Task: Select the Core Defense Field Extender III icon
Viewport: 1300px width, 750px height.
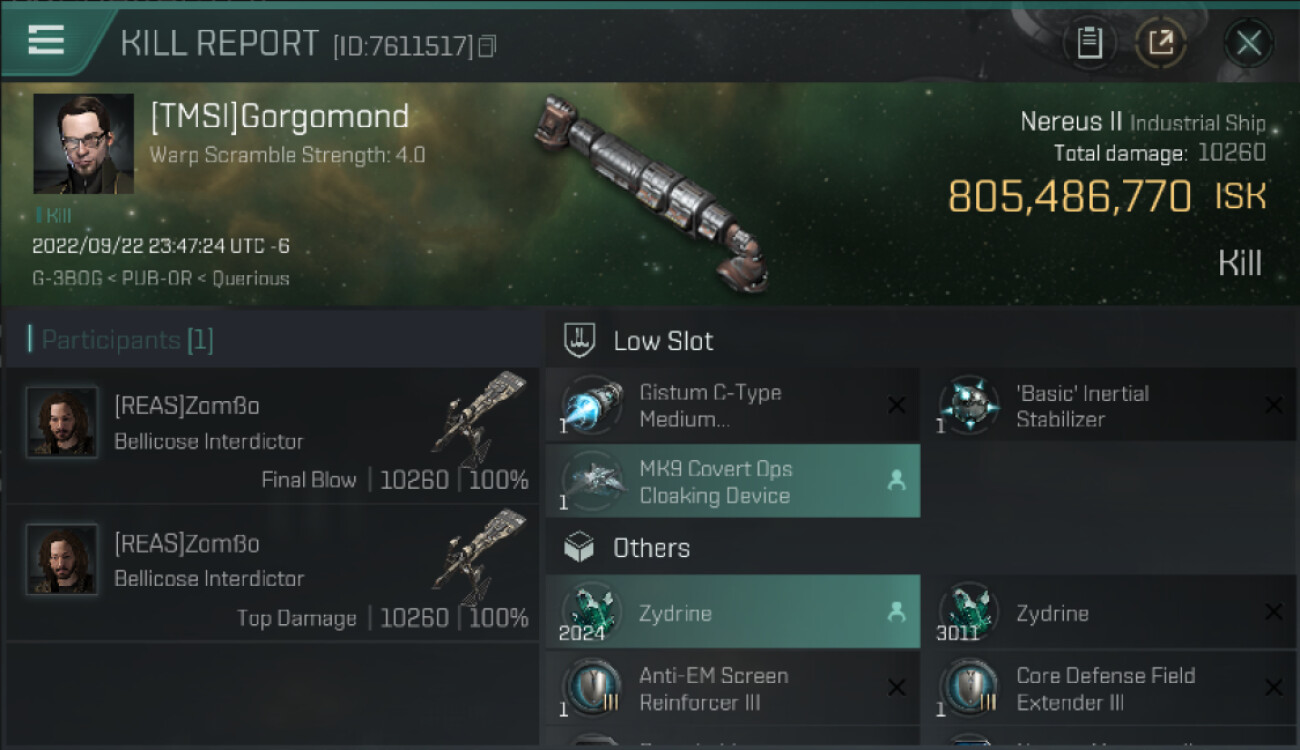Action: 969,688
